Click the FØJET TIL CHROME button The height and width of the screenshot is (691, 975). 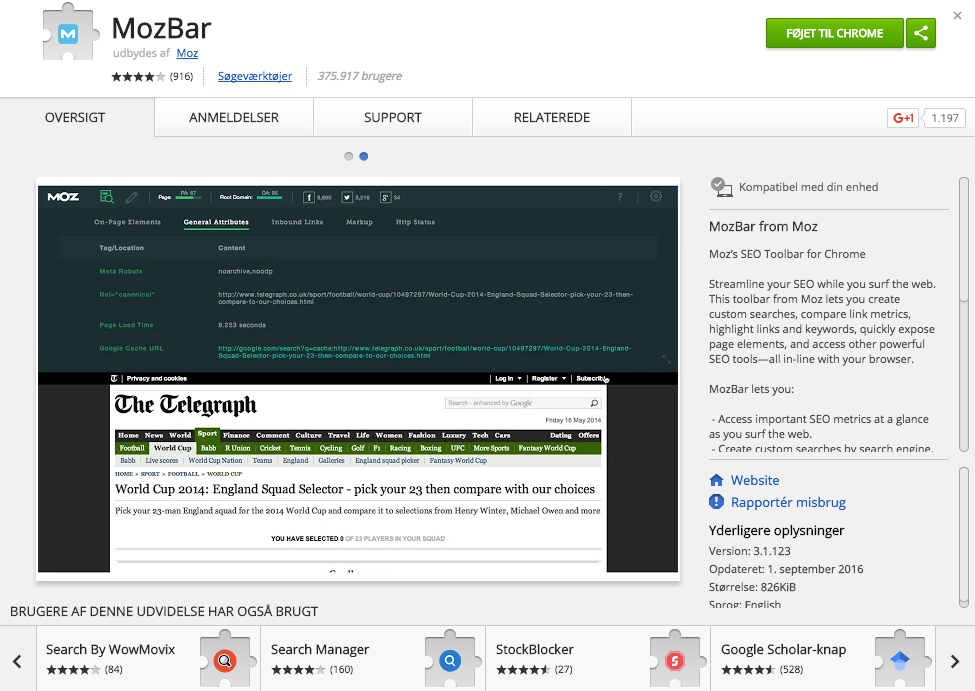pos(834,33)
